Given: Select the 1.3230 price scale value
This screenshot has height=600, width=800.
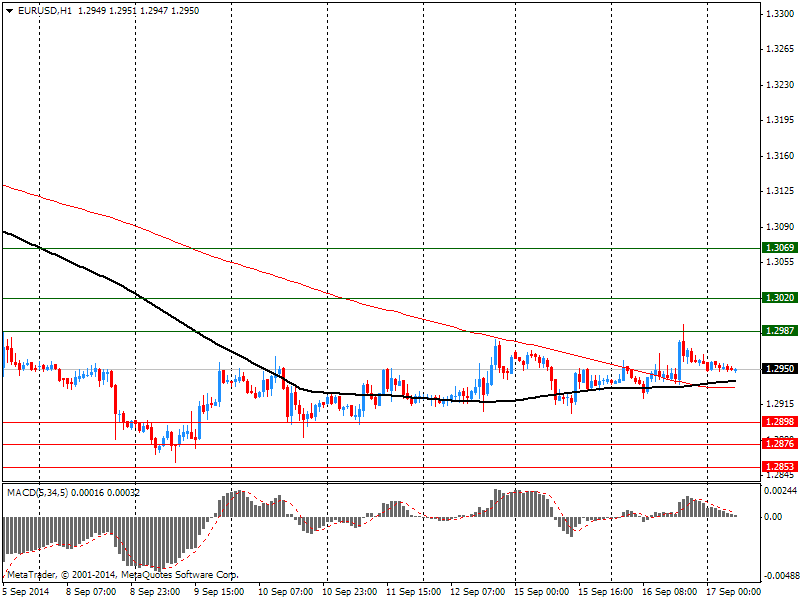Looking at the screenshot, I should click(x=780, y=85).
